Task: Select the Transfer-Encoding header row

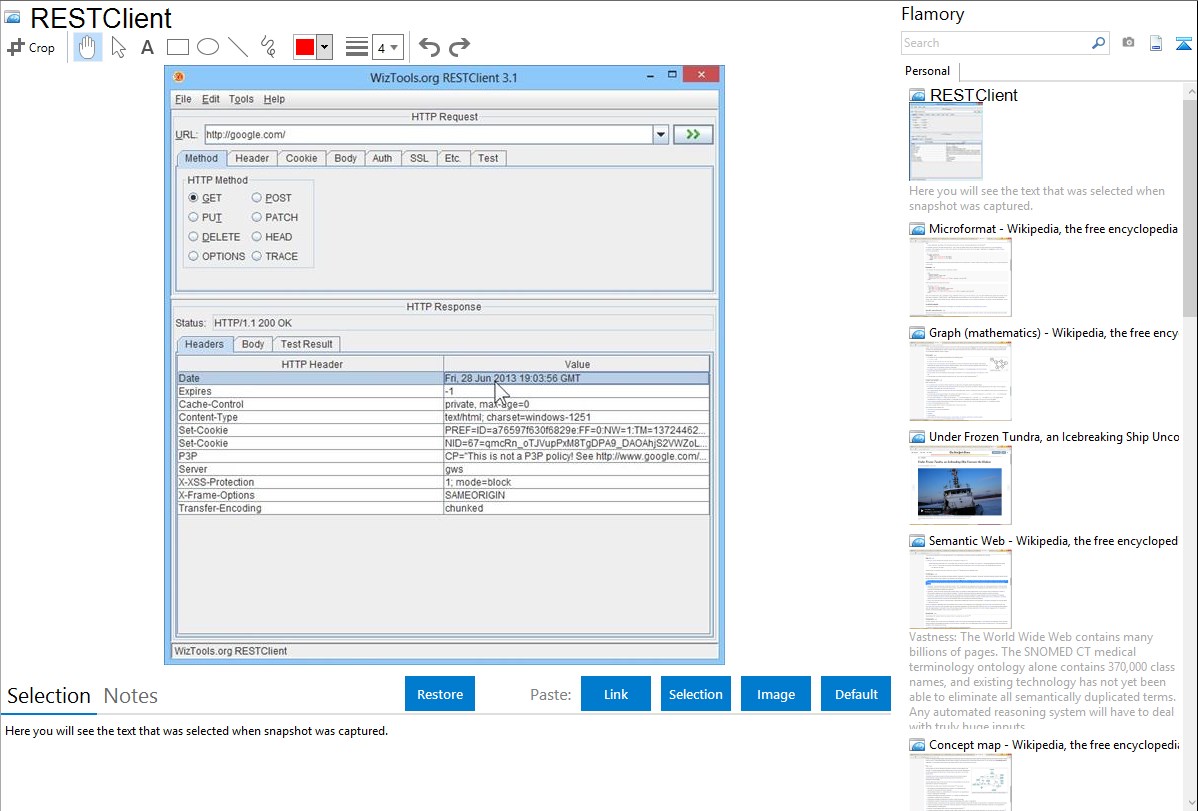Action: point(443,508)
